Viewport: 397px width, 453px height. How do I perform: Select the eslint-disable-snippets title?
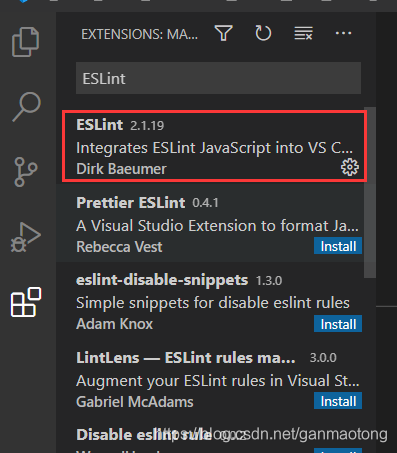click(x=162, y=280)
